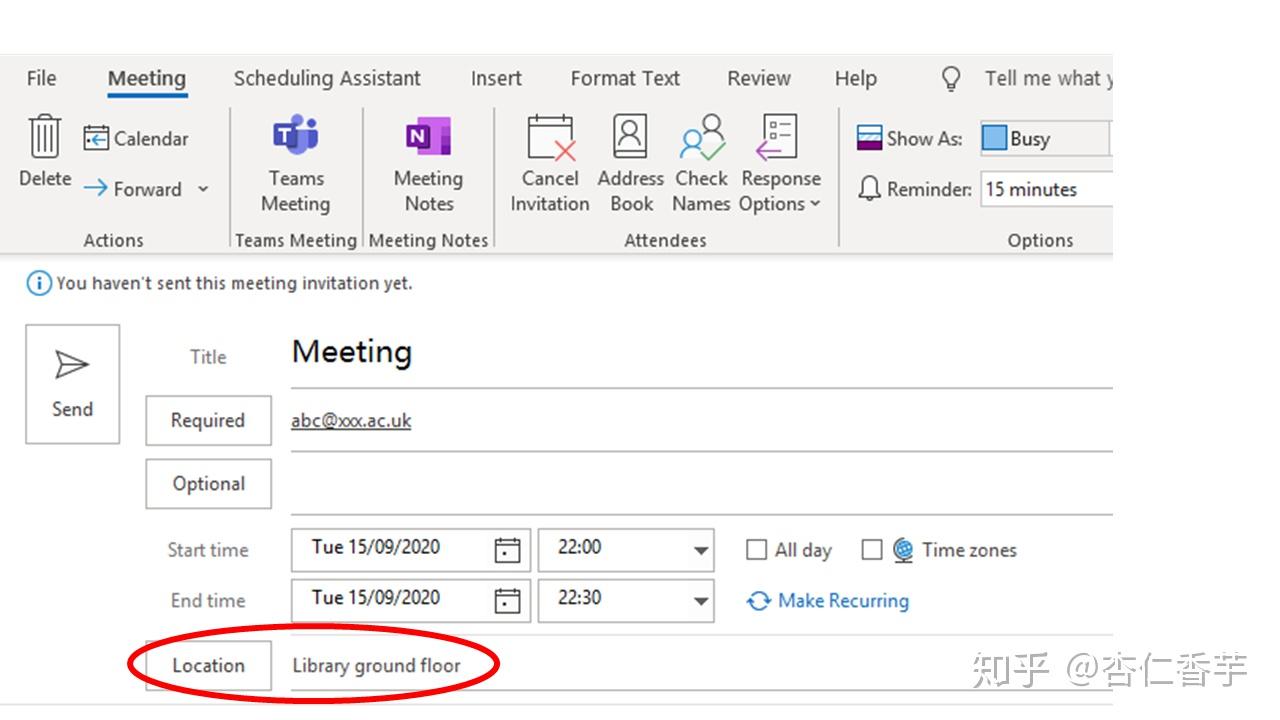The image size is (1280, 720).
Task: Click the Show As icon
Action: [x=869, y=139]
